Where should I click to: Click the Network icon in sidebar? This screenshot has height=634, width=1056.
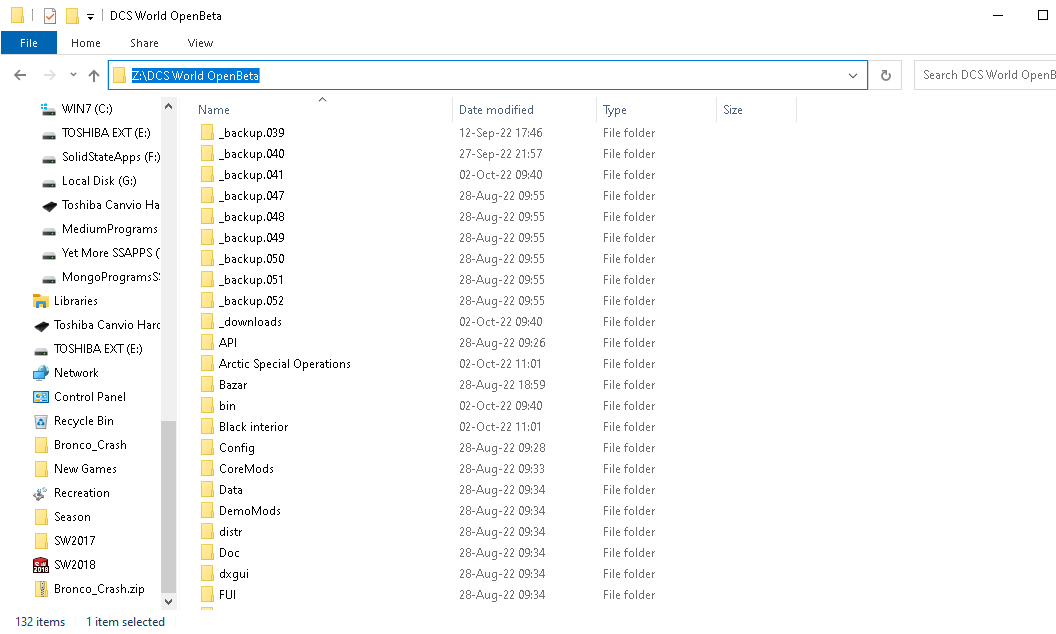pos(41,373)
